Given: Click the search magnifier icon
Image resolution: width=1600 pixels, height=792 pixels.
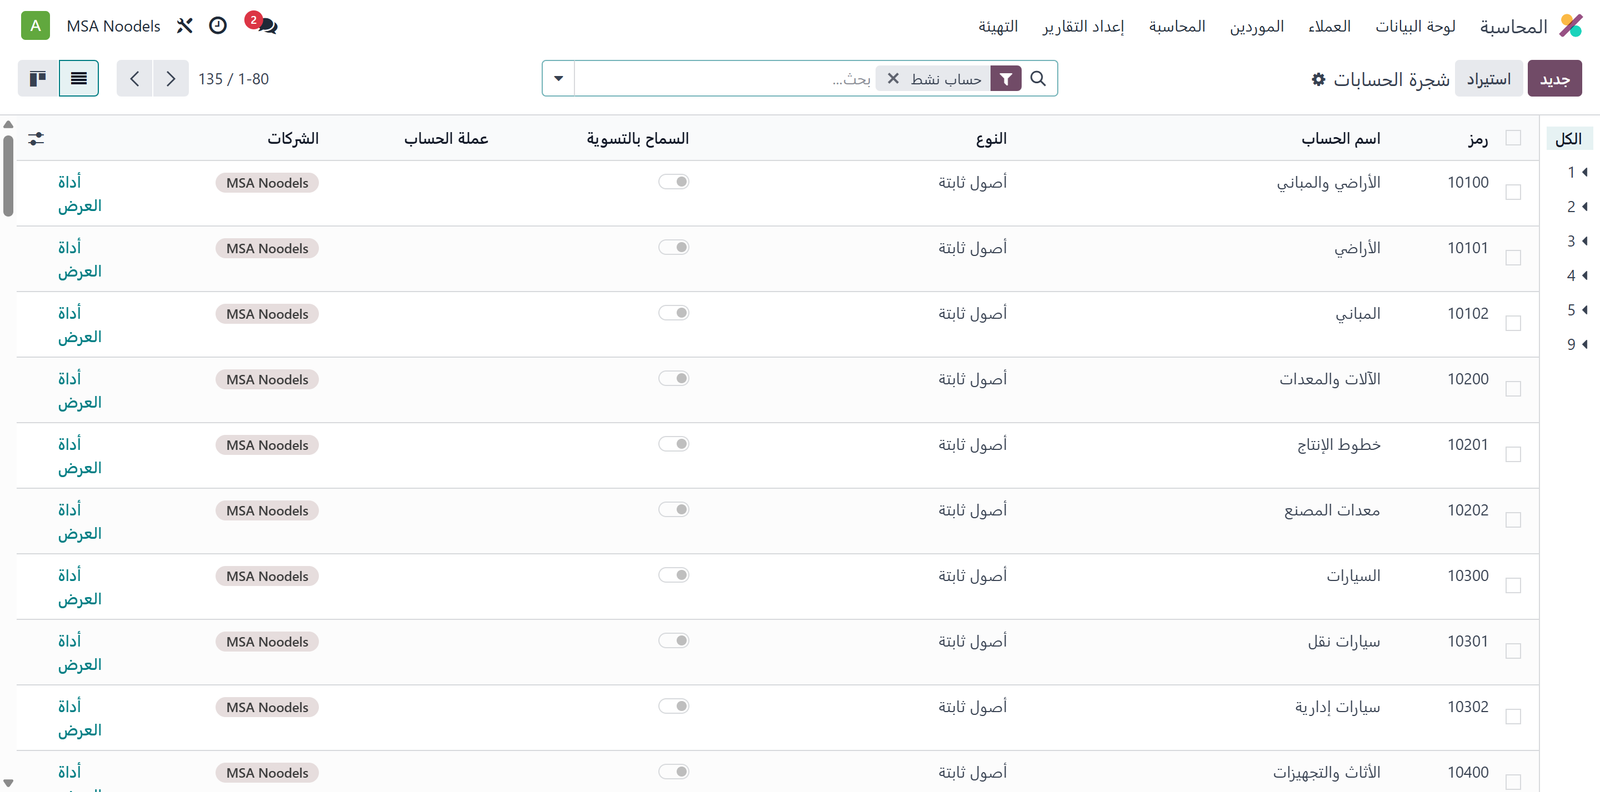Looking at the screenshot, I should pyautogui.click(x=1038, y=78).
